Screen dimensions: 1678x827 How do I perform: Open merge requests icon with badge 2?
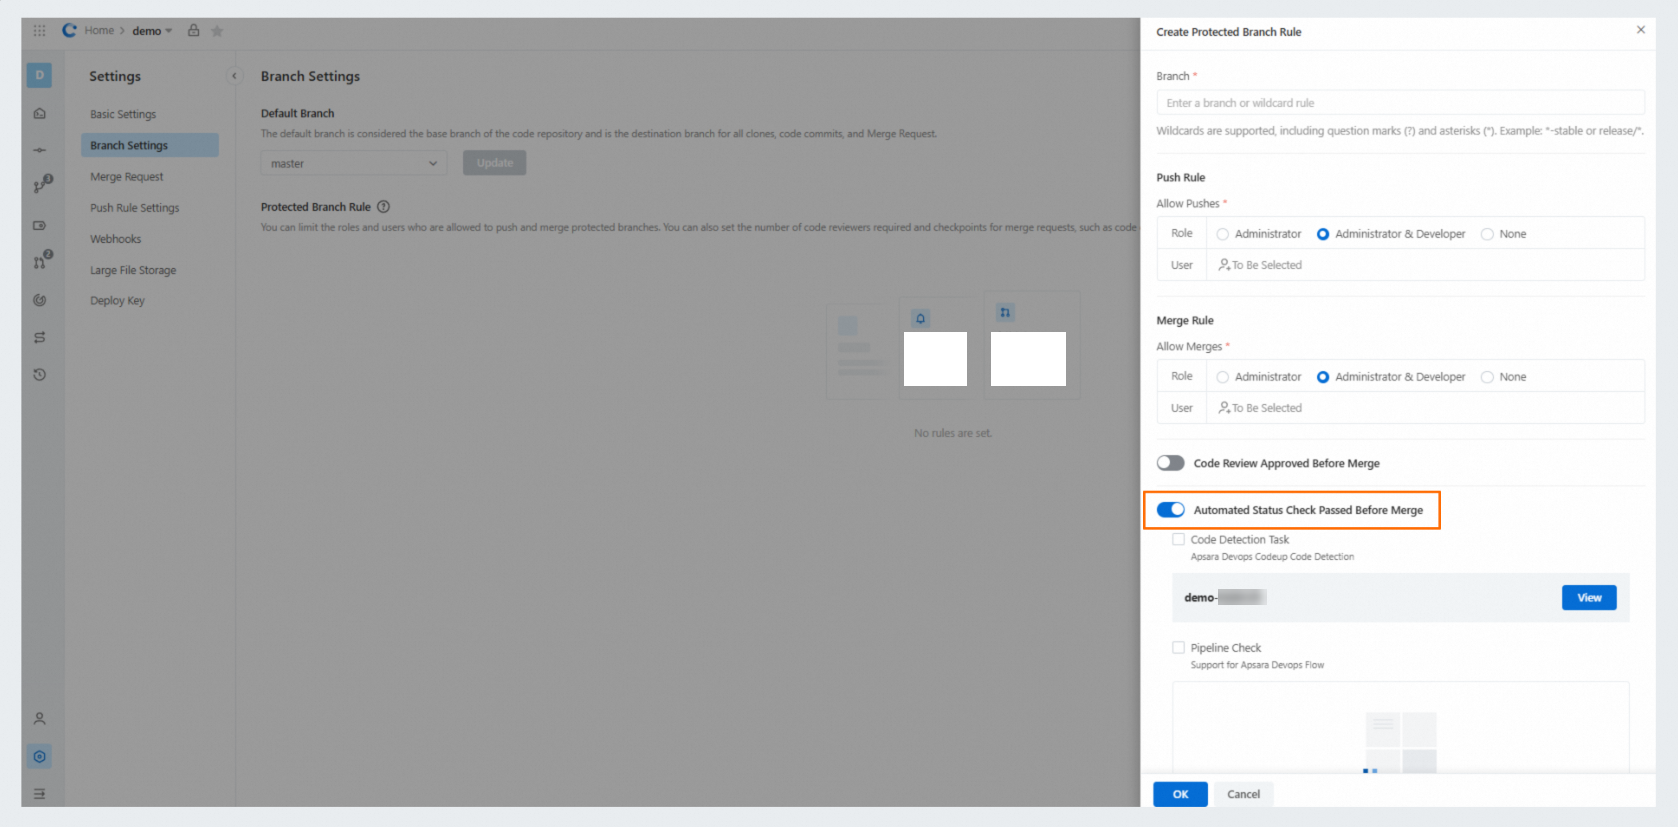click(x=41, y=261)
